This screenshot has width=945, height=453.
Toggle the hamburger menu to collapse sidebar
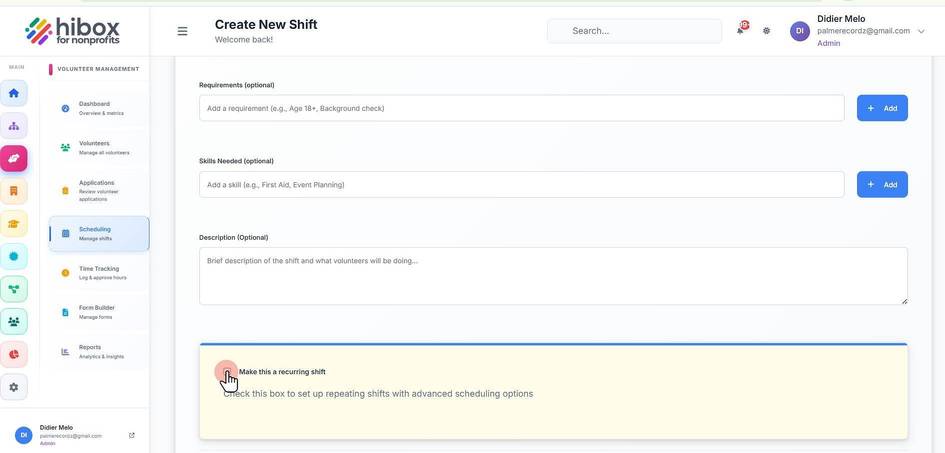(x=183, y=31)
